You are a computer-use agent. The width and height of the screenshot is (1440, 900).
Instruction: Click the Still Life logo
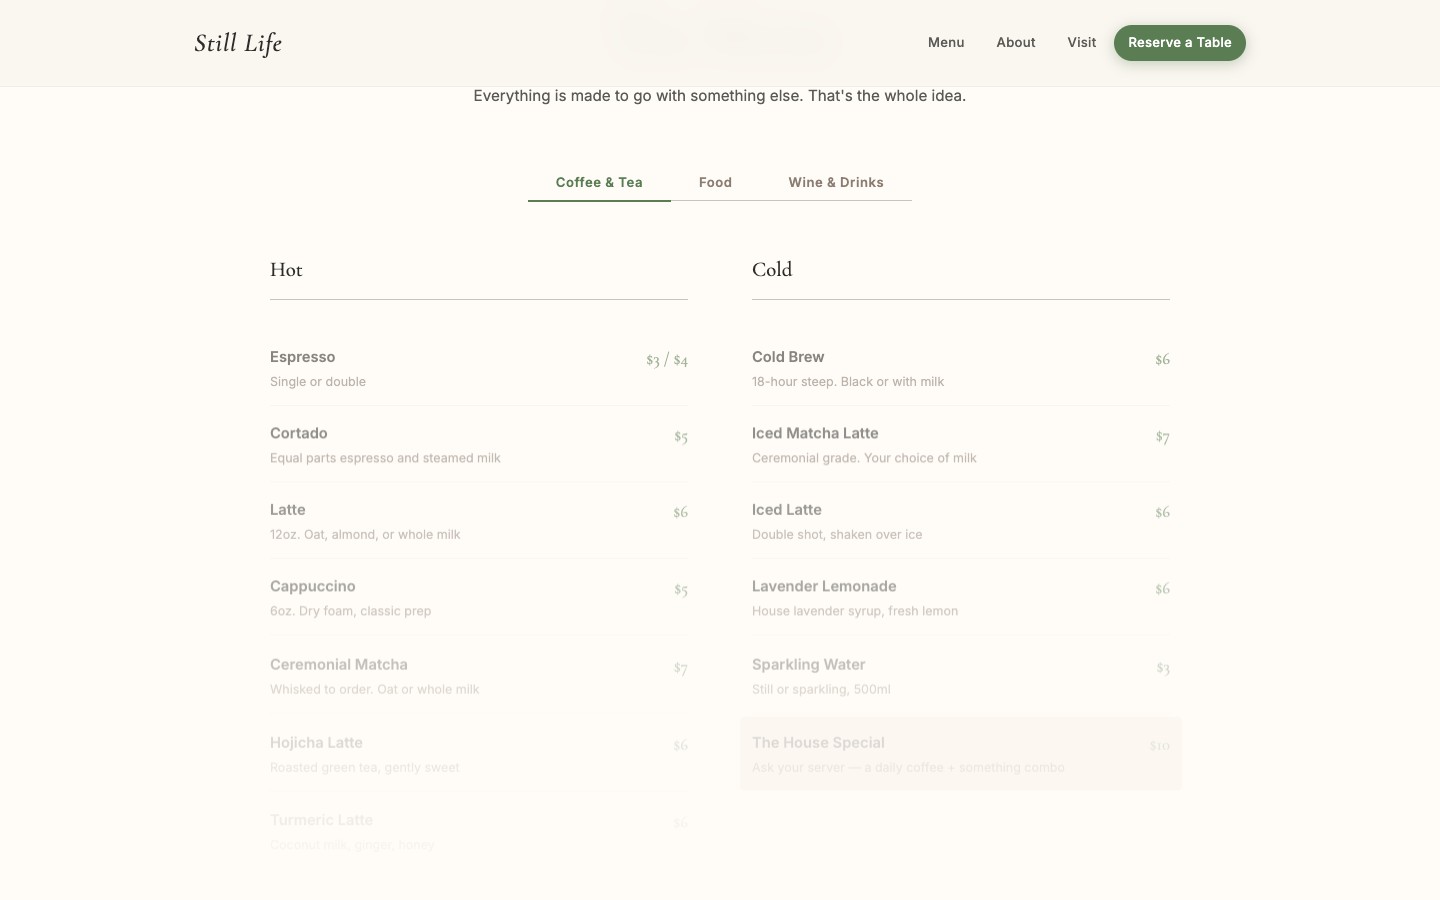click(x=238, y=43)
